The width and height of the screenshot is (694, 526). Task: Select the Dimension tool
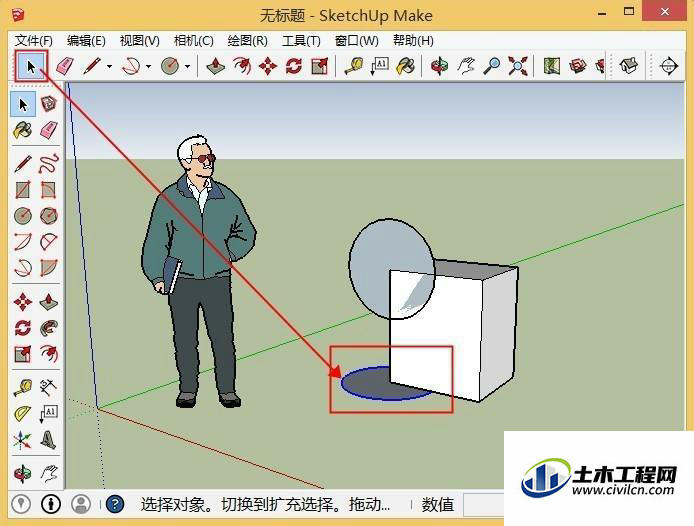(x=48, y=387)
